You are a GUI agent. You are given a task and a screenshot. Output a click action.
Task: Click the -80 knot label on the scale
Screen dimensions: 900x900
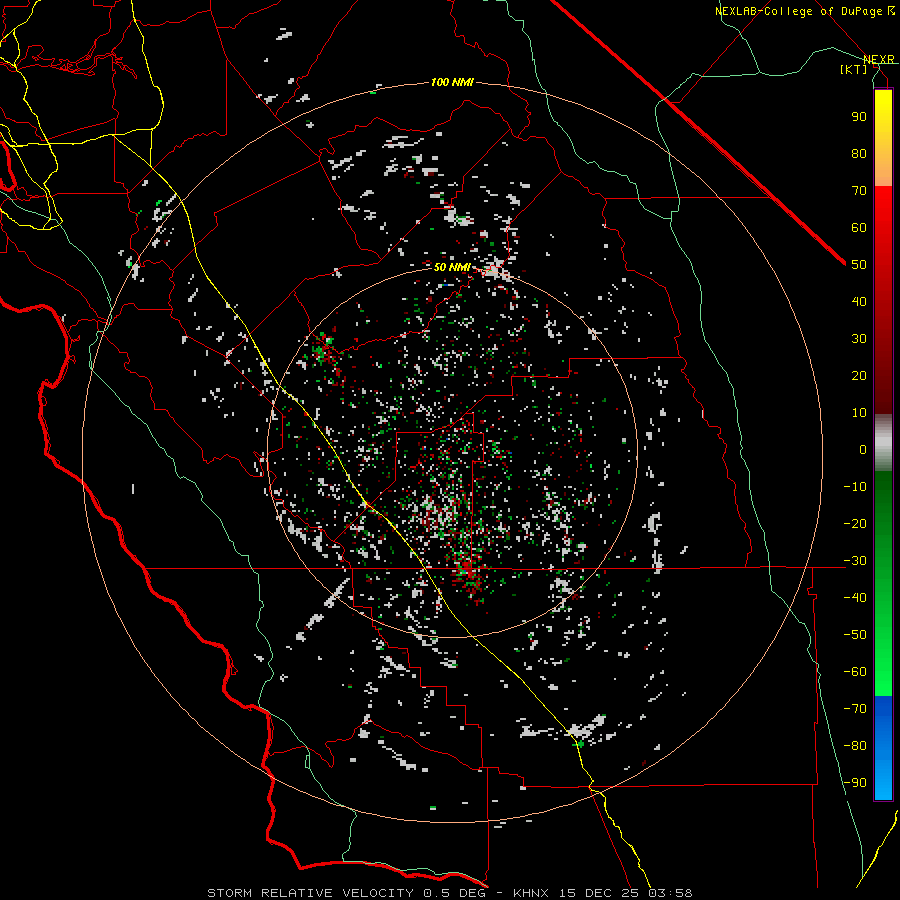click(855, 746)
